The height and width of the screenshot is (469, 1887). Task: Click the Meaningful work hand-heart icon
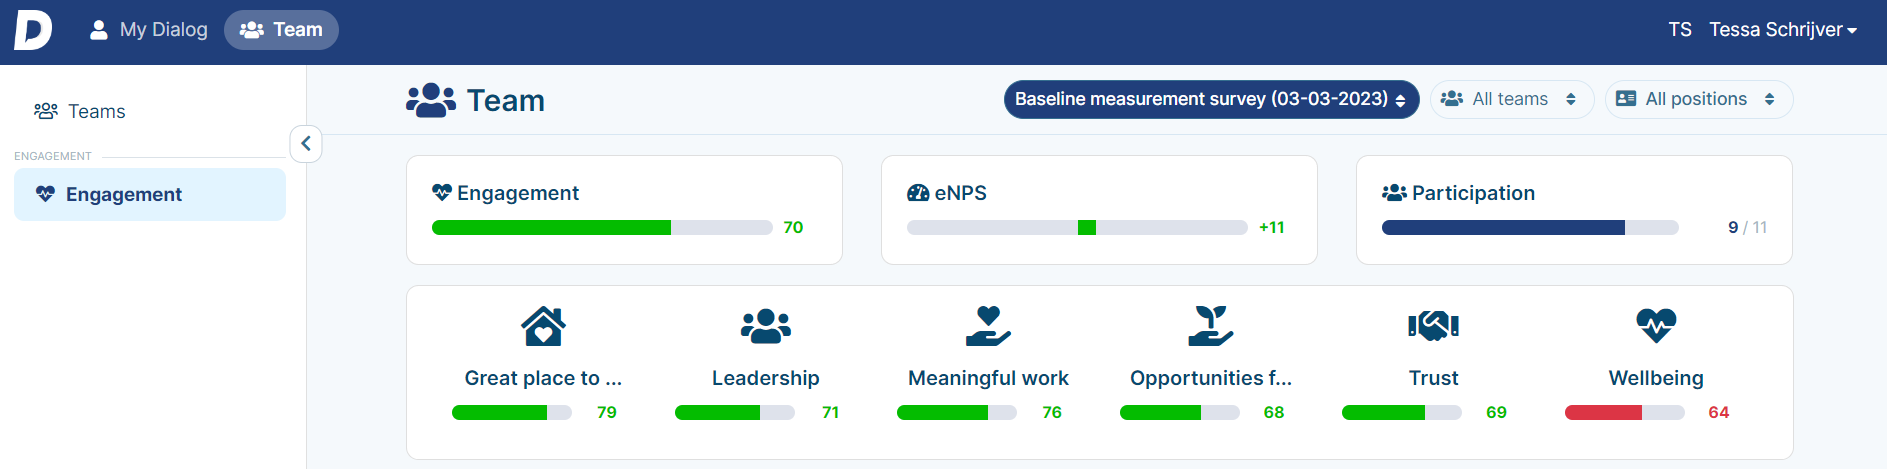[x=988, y=325]
